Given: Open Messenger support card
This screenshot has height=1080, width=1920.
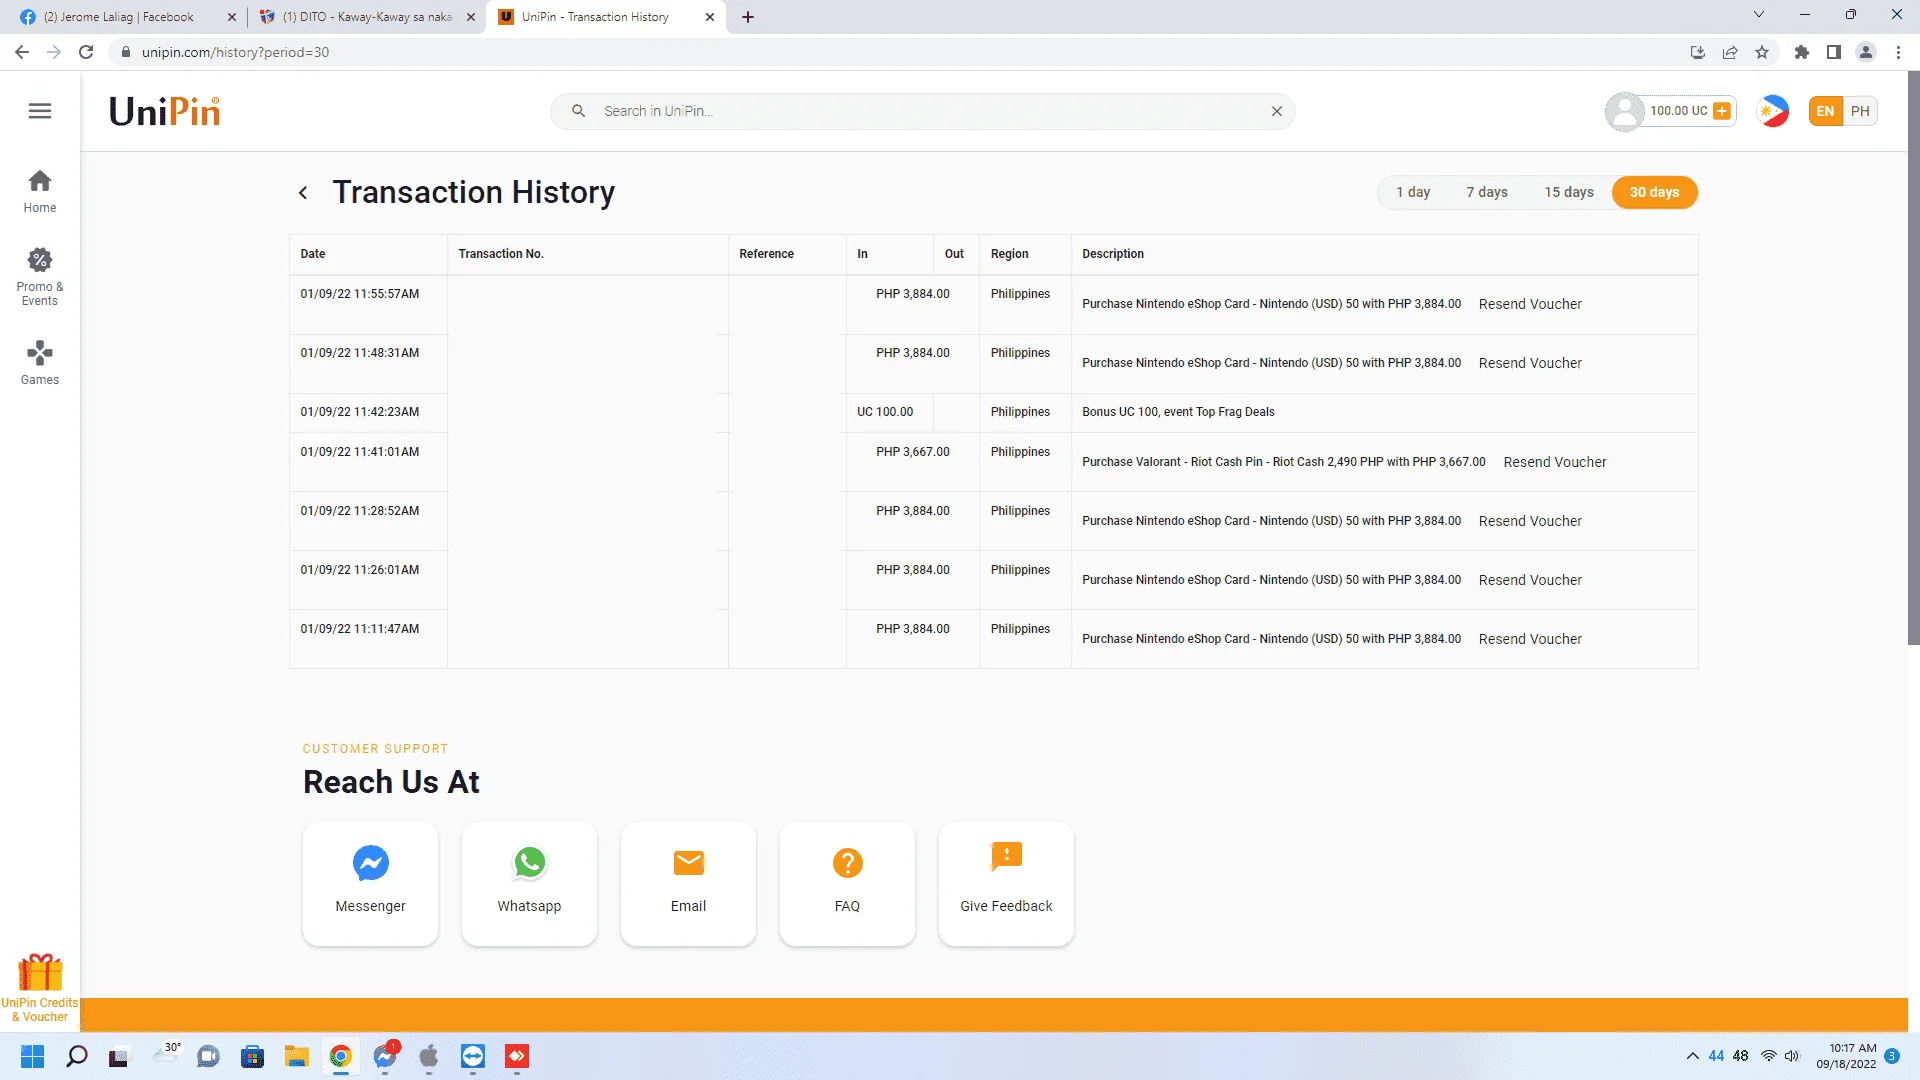Looking at the screenshot, I should 370,884.
